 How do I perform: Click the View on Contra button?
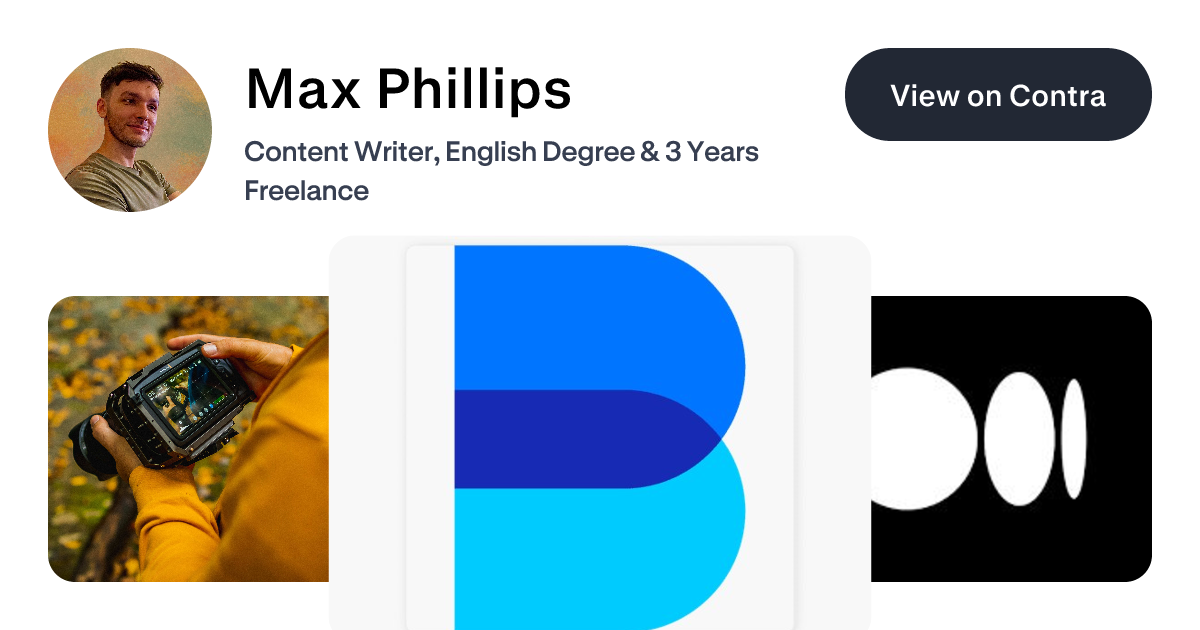point(998,95)
